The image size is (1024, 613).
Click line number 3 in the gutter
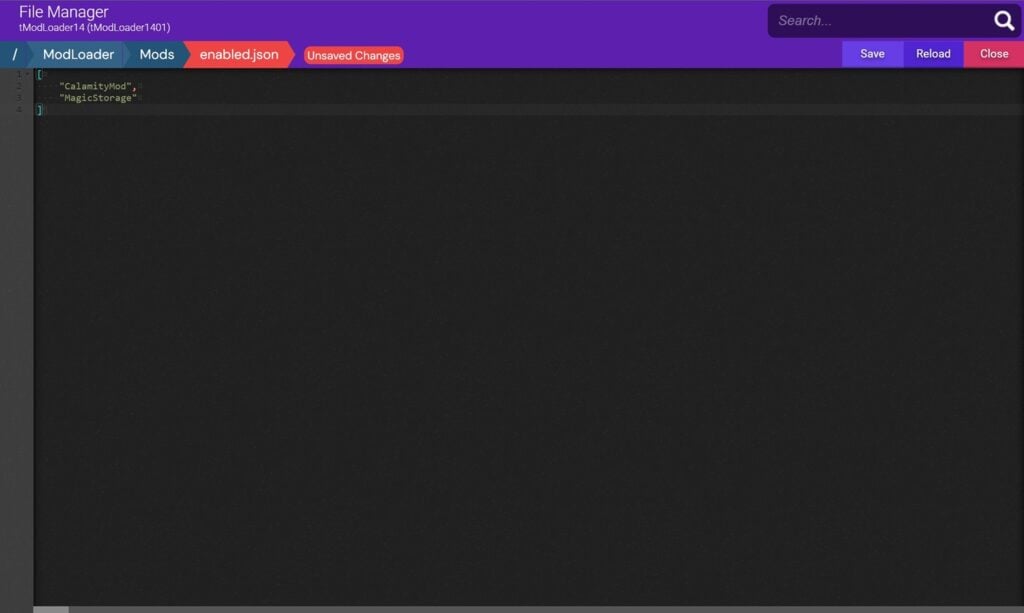click(x=18, y=97)
